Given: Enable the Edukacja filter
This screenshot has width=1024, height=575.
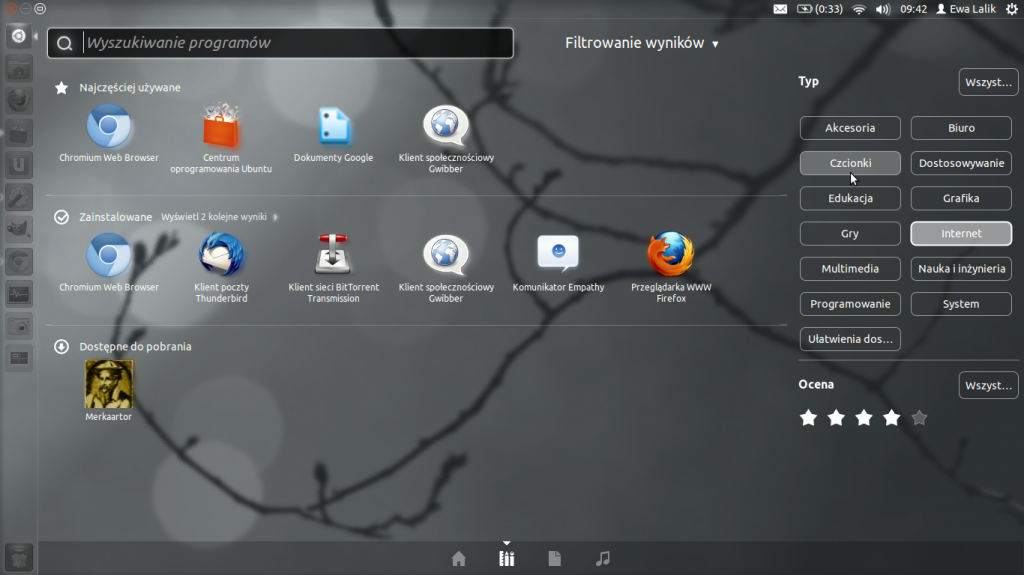Looking at the screenshot, I should [x=850, y=199].
